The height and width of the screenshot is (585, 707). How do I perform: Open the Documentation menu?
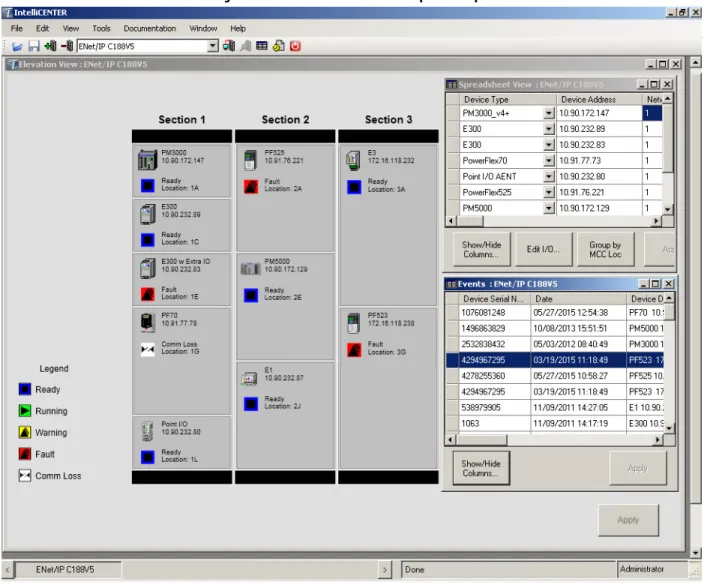tap(150, 28)
